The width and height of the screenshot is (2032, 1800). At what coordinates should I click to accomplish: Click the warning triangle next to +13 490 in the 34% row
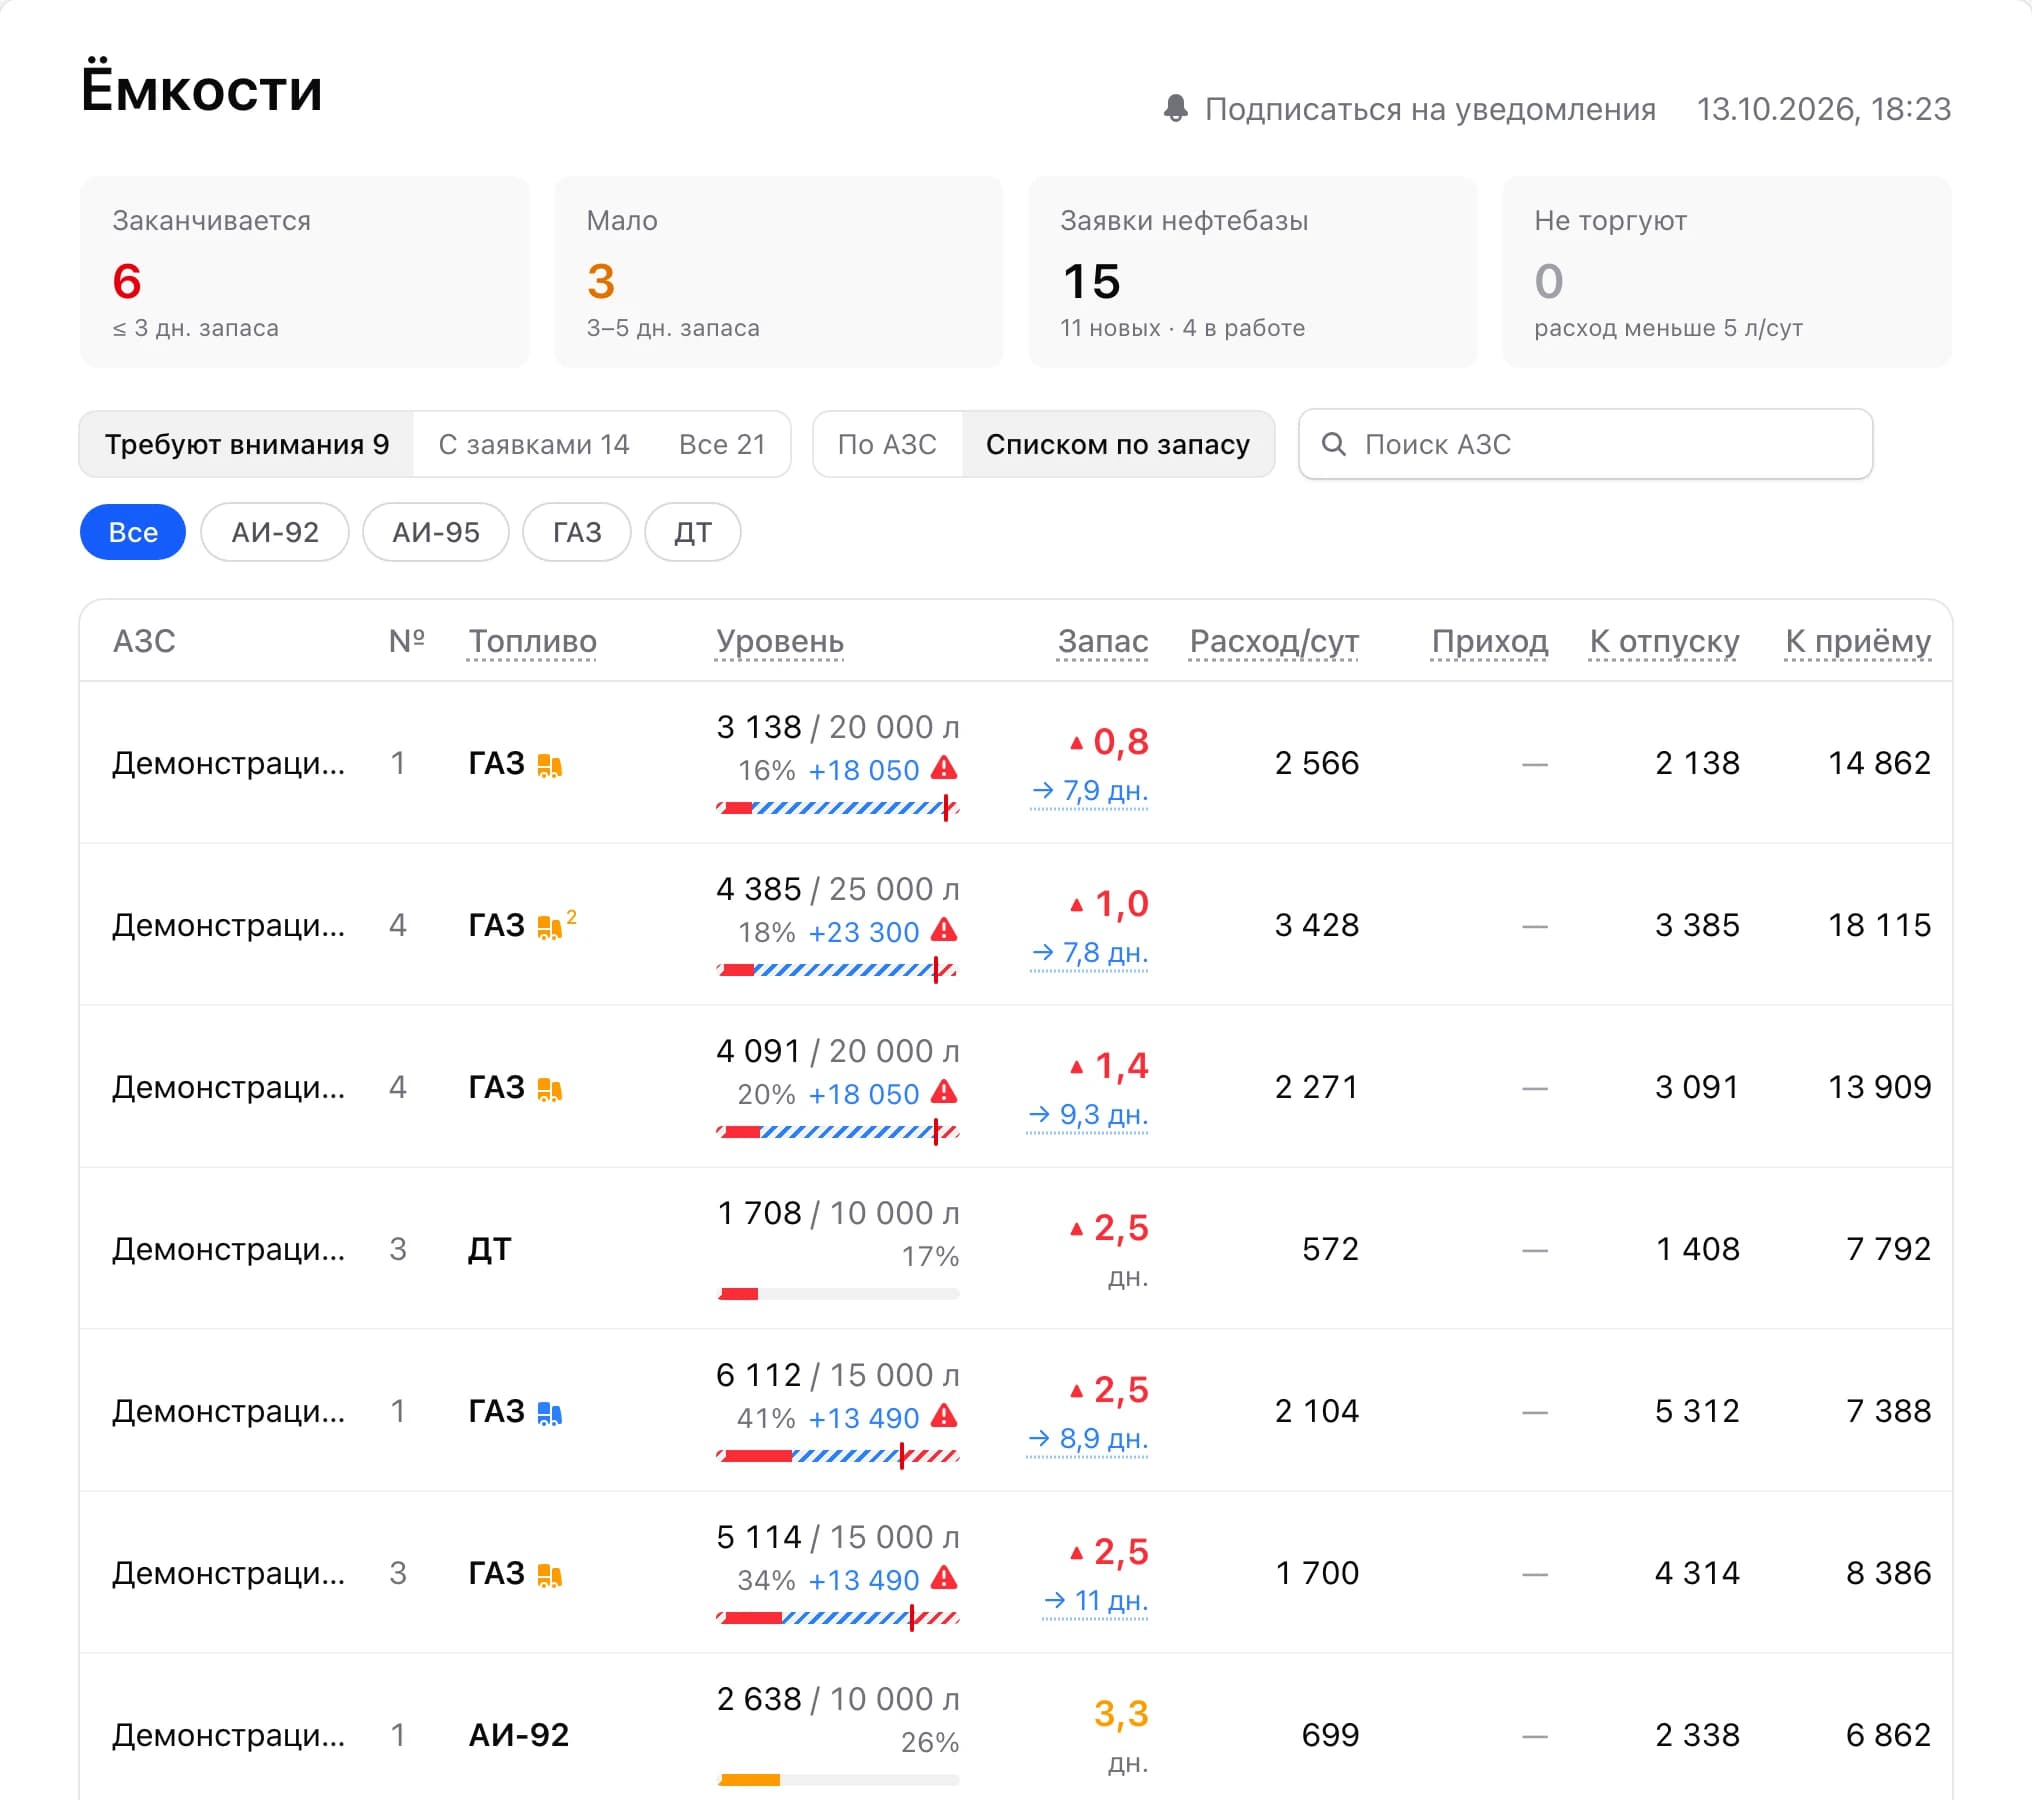[944, 1578]
